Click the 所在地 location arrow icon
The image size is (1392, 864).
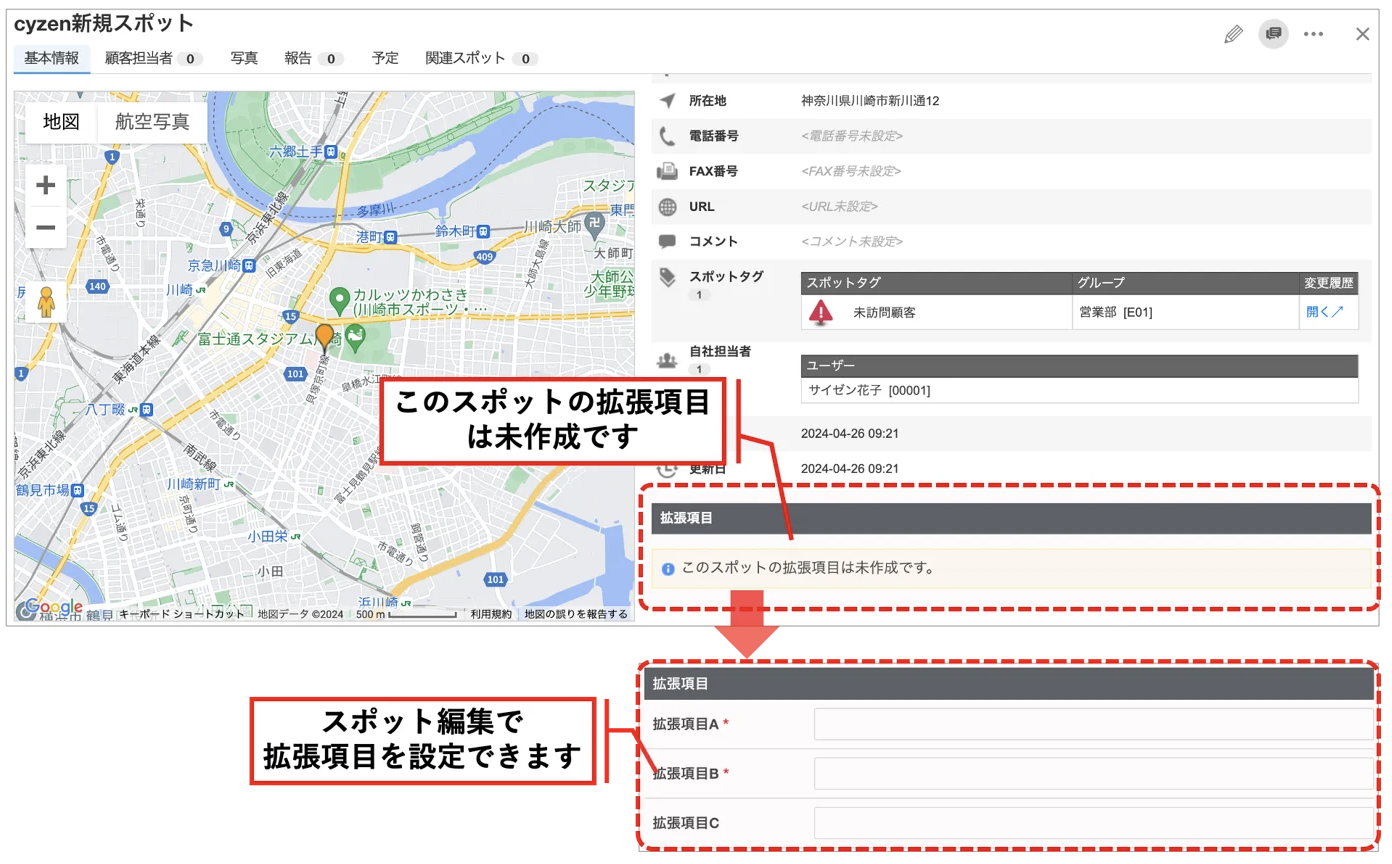[668, 100]
